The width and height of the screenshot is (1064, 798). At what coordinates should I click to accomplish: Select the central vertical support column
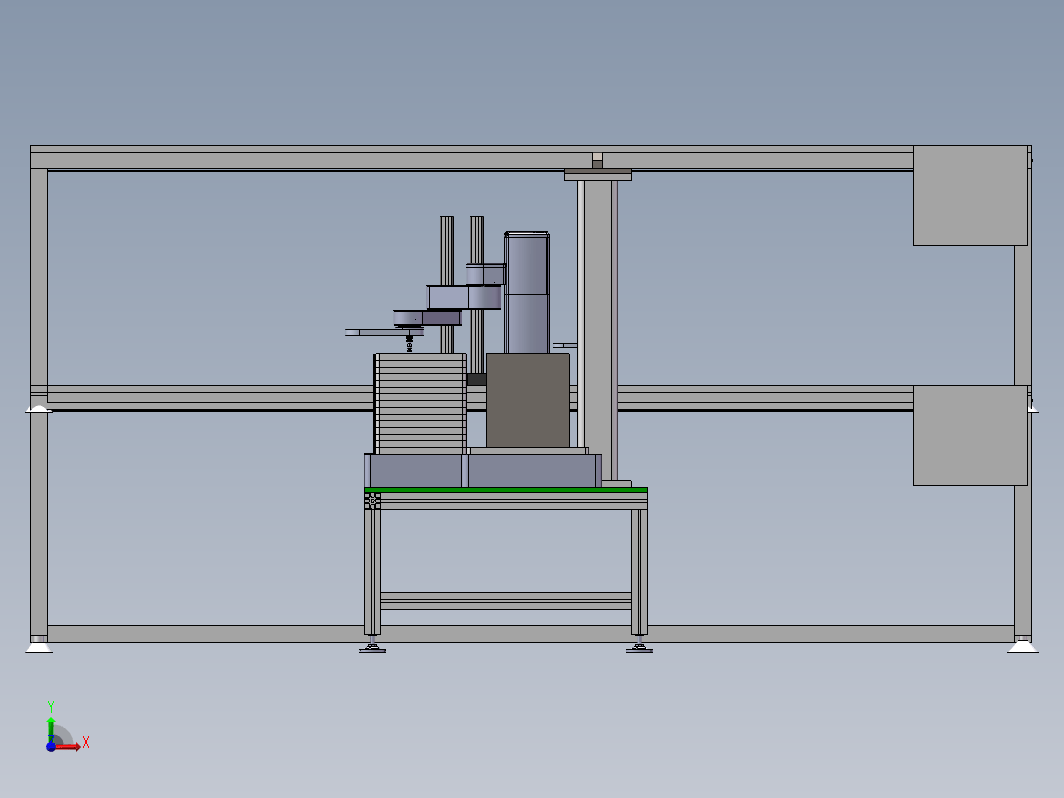pos(598,330)
